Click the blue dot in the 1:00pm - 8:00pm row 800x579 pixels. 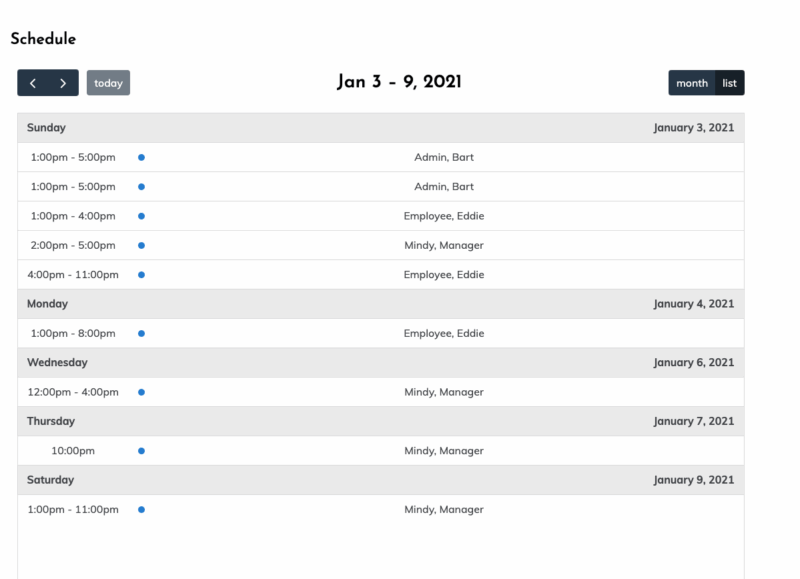coord(141,333)
